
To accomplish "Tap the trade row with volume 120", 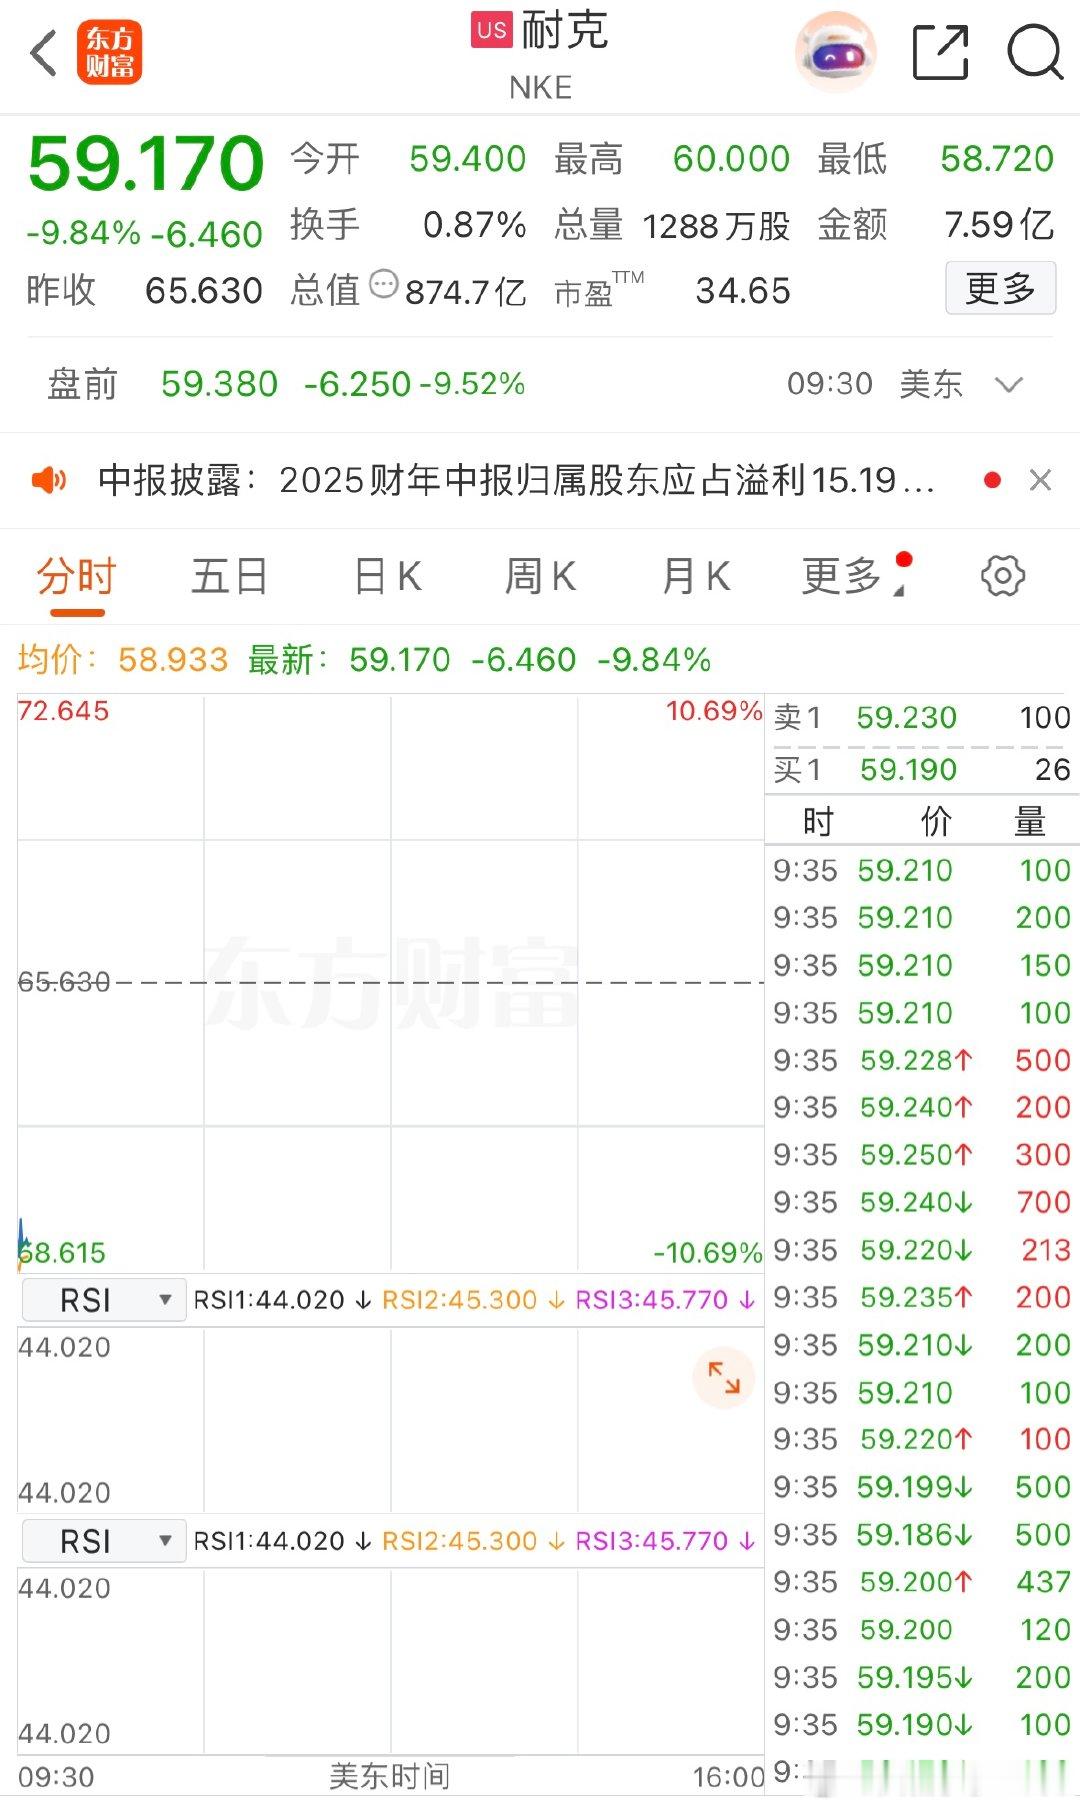I will (x=921, y=1630).
